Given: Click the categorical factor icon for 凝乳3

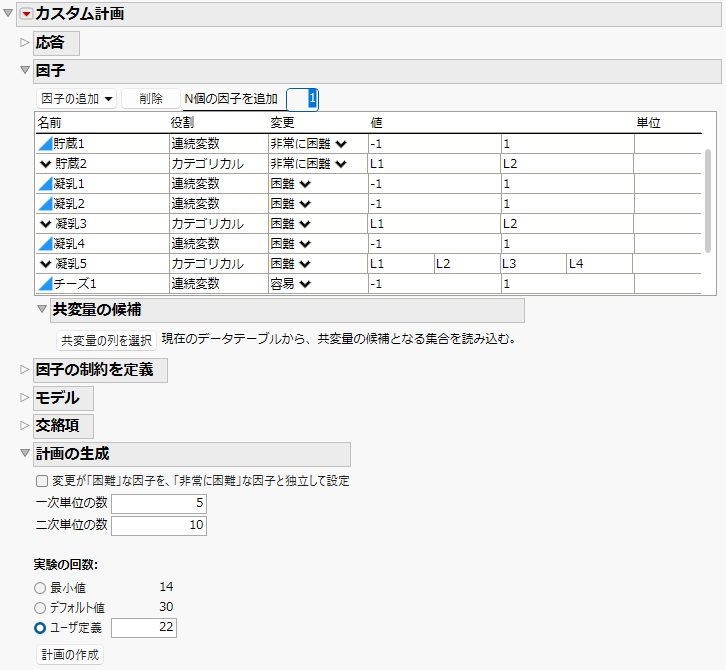Looking at the screenshot, I should point(45,224).
